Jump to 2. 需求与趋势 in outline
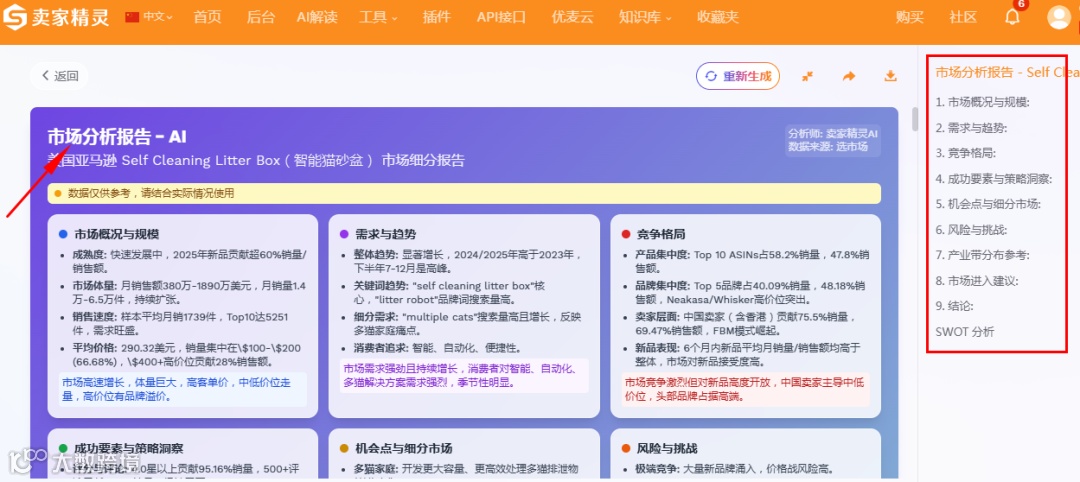 (x=971, y=127)
